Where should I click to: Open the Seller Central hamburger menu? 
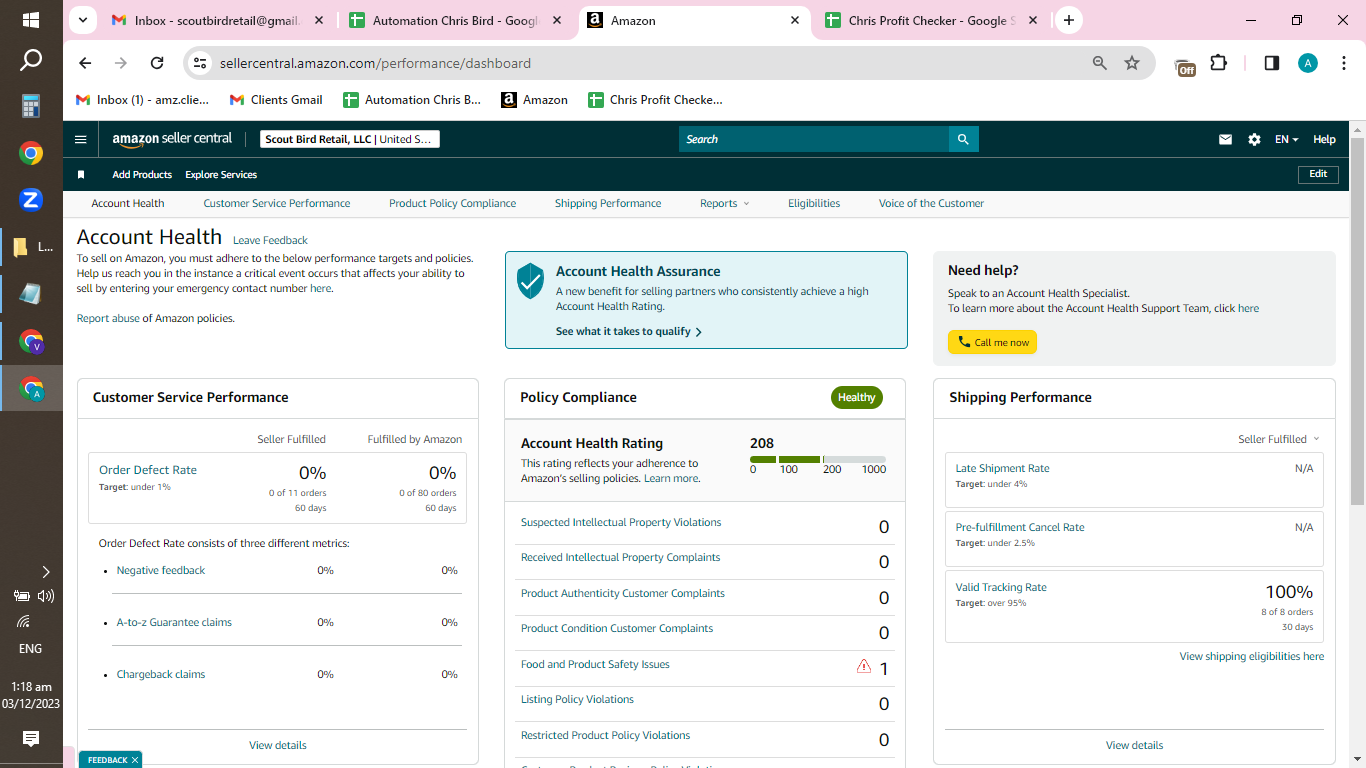pos(81,139)
